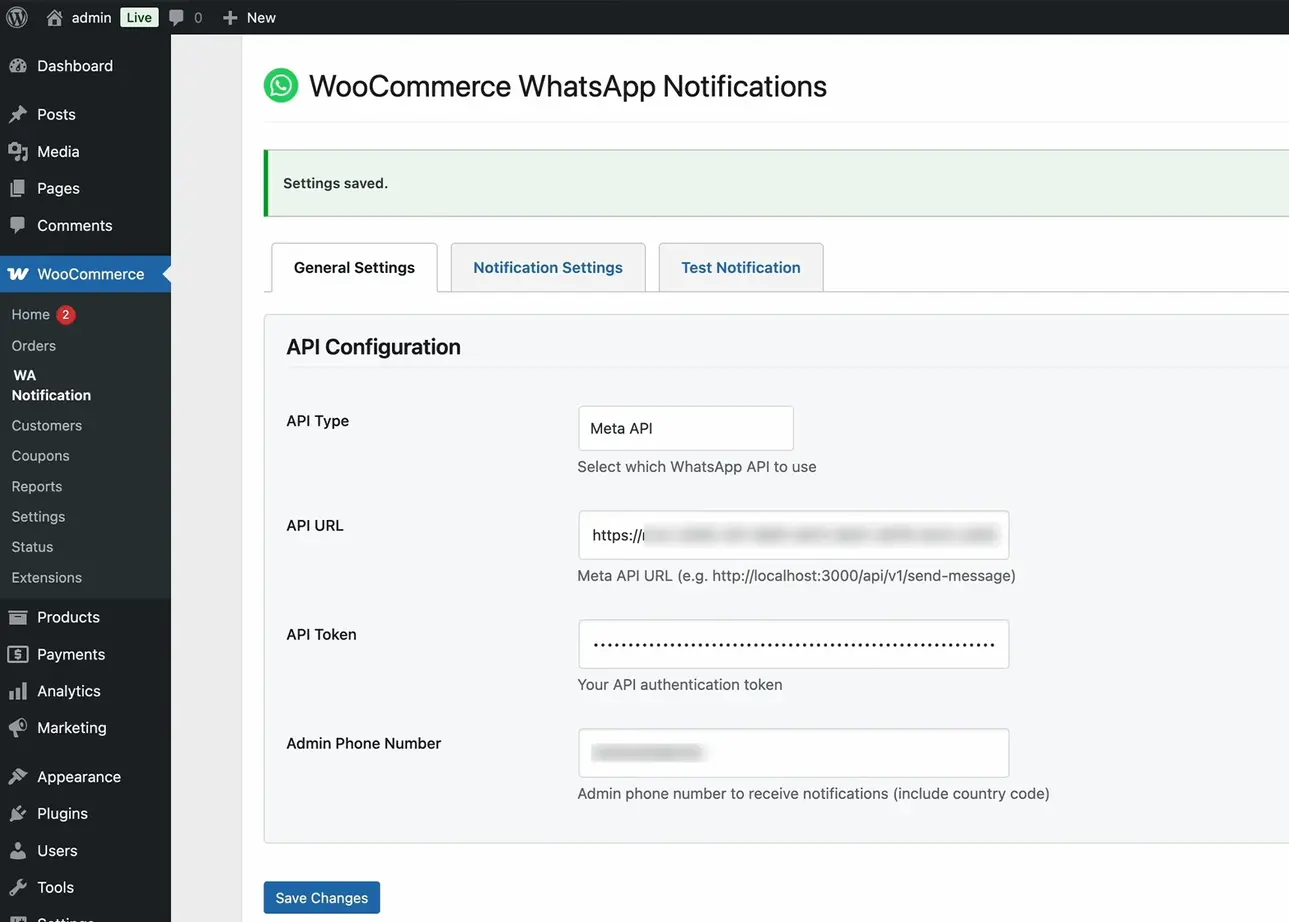Open the Products menu label
Screen dimensions: 1289x922
(69, 617)
